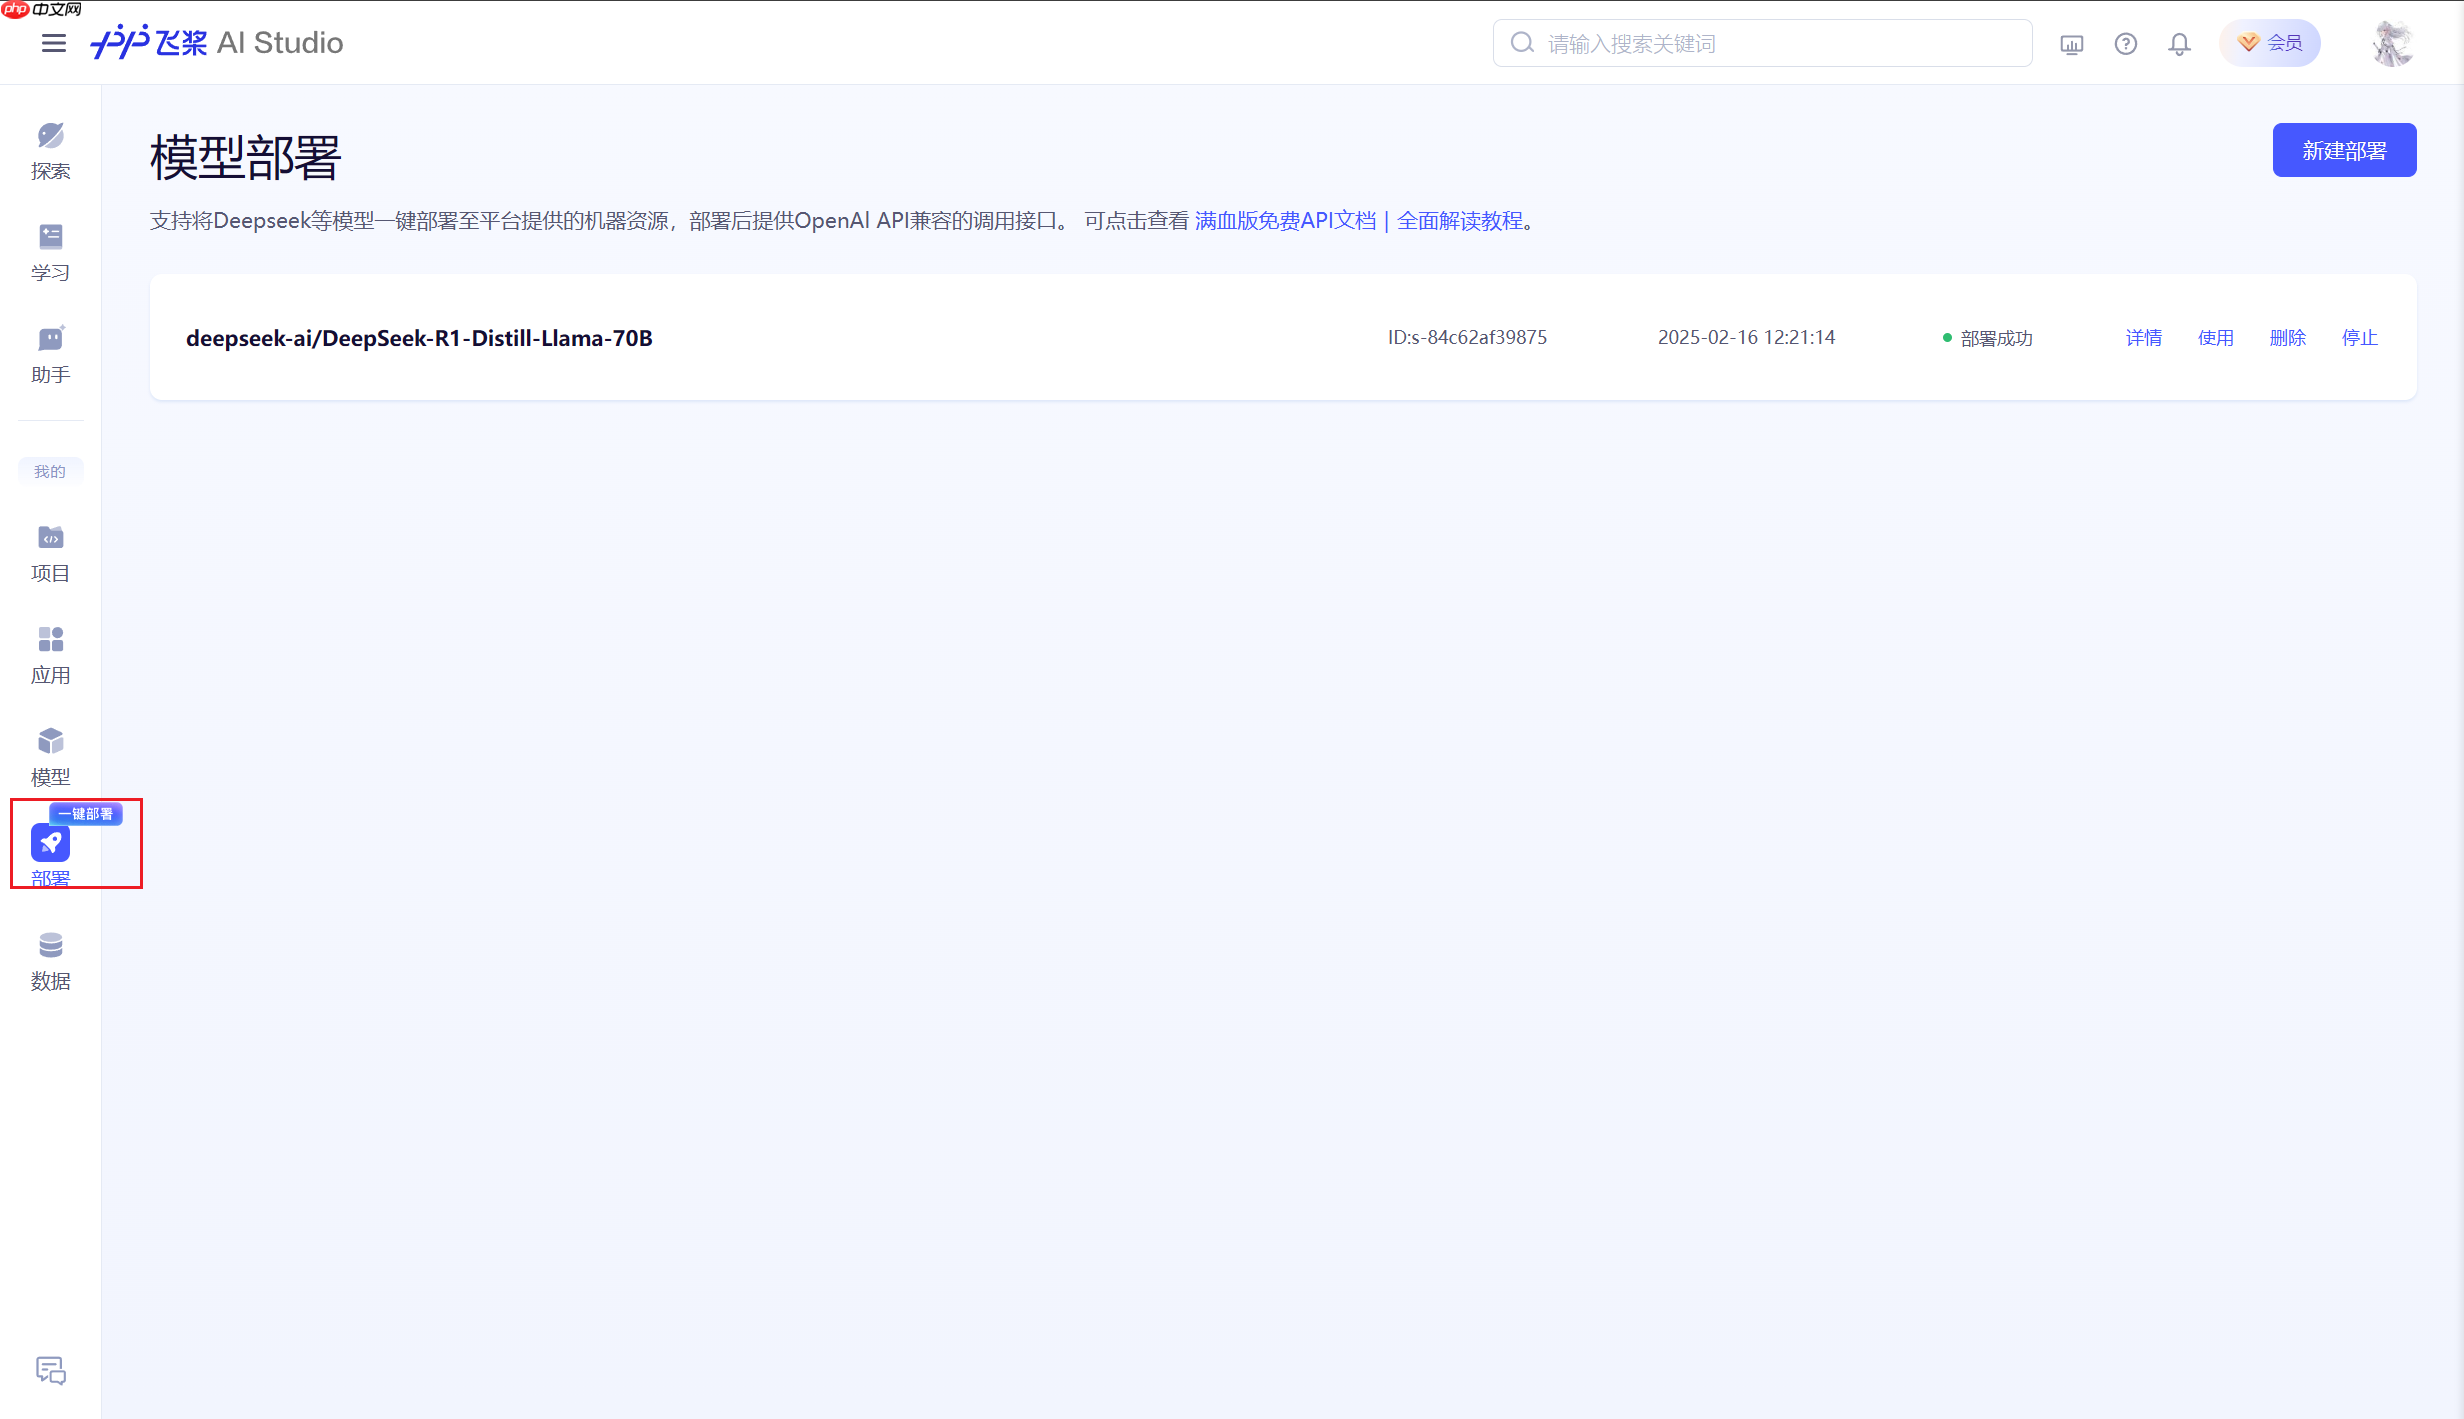Open the usage dashboard icon in top bar
The height and width of the screenshot is (1419, 2464).
pyautogui.click(x=2072, y=43)
